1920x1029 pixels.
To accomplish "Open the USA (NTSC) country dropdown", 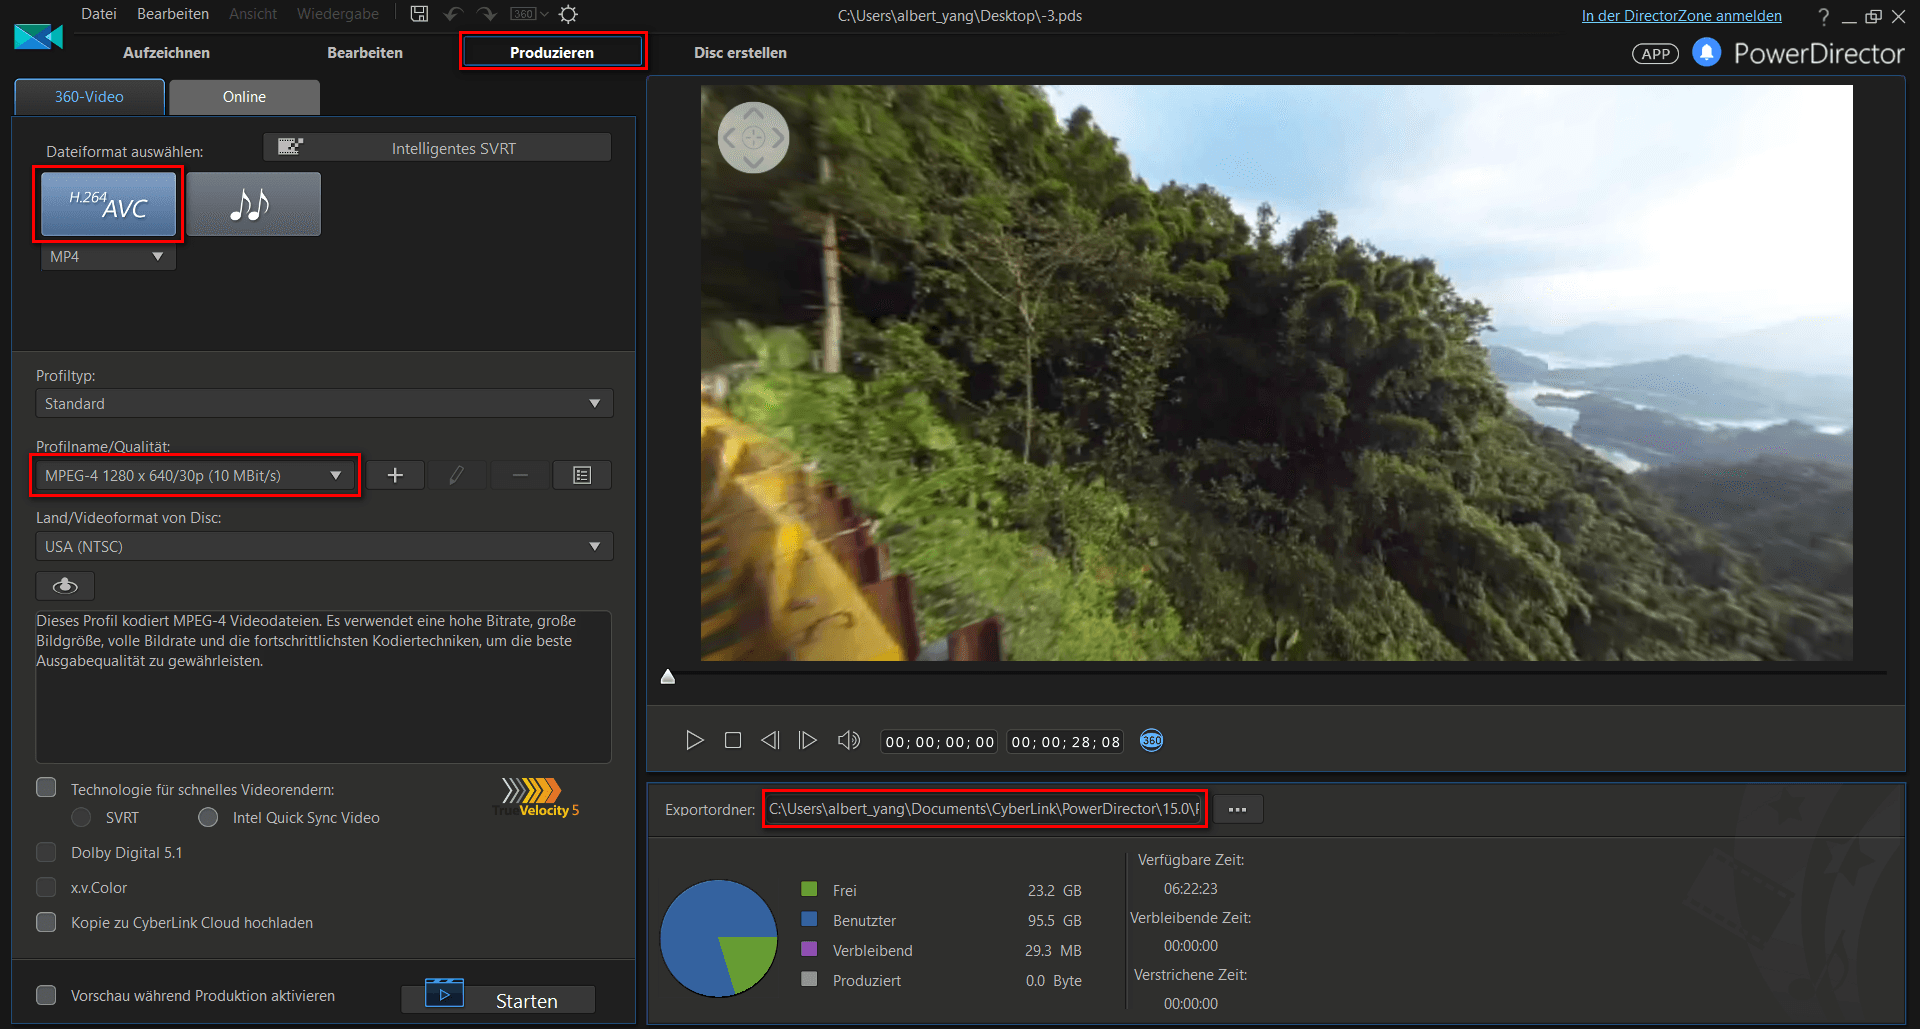I will tap(324, 546).
